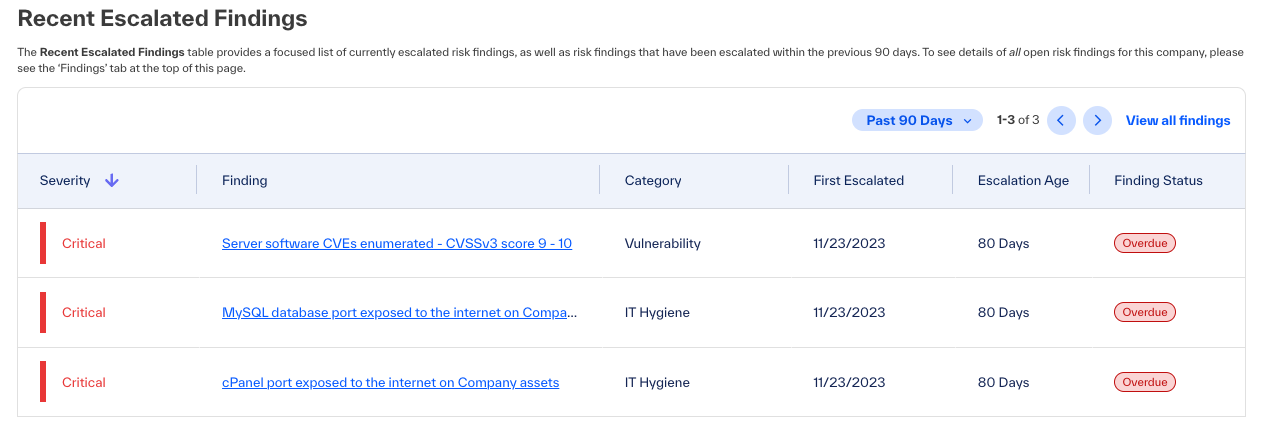Click the chevron in Past 90 Days filter
This screenshot has height=430, width=1261.
(x=967, y=121)
